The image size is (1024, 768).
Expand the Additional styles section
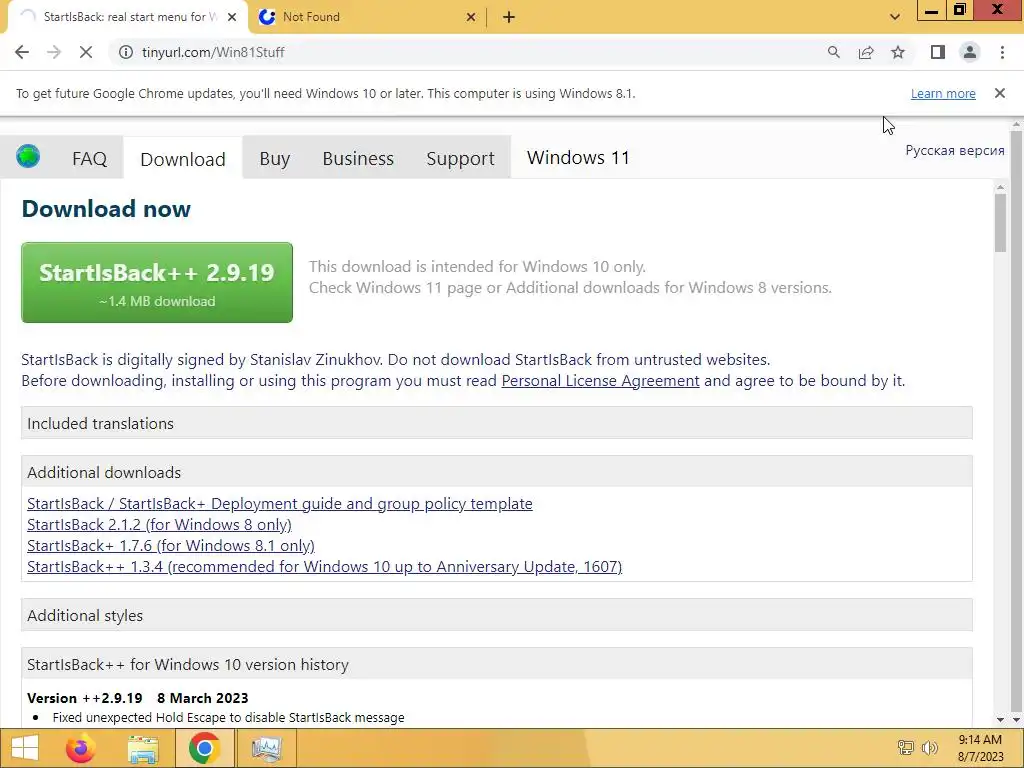496,615
